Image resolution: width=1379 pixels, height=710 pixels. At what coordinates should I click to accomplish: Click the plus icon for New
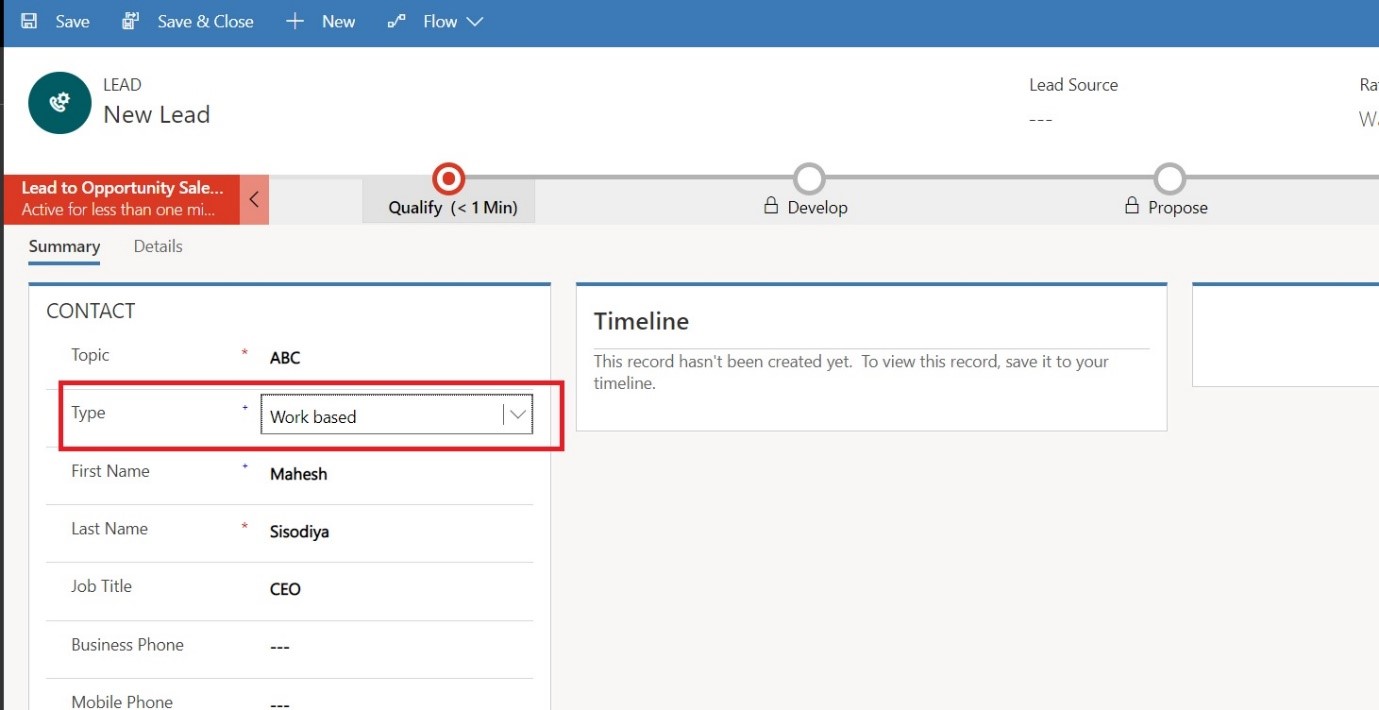(295, 21)
